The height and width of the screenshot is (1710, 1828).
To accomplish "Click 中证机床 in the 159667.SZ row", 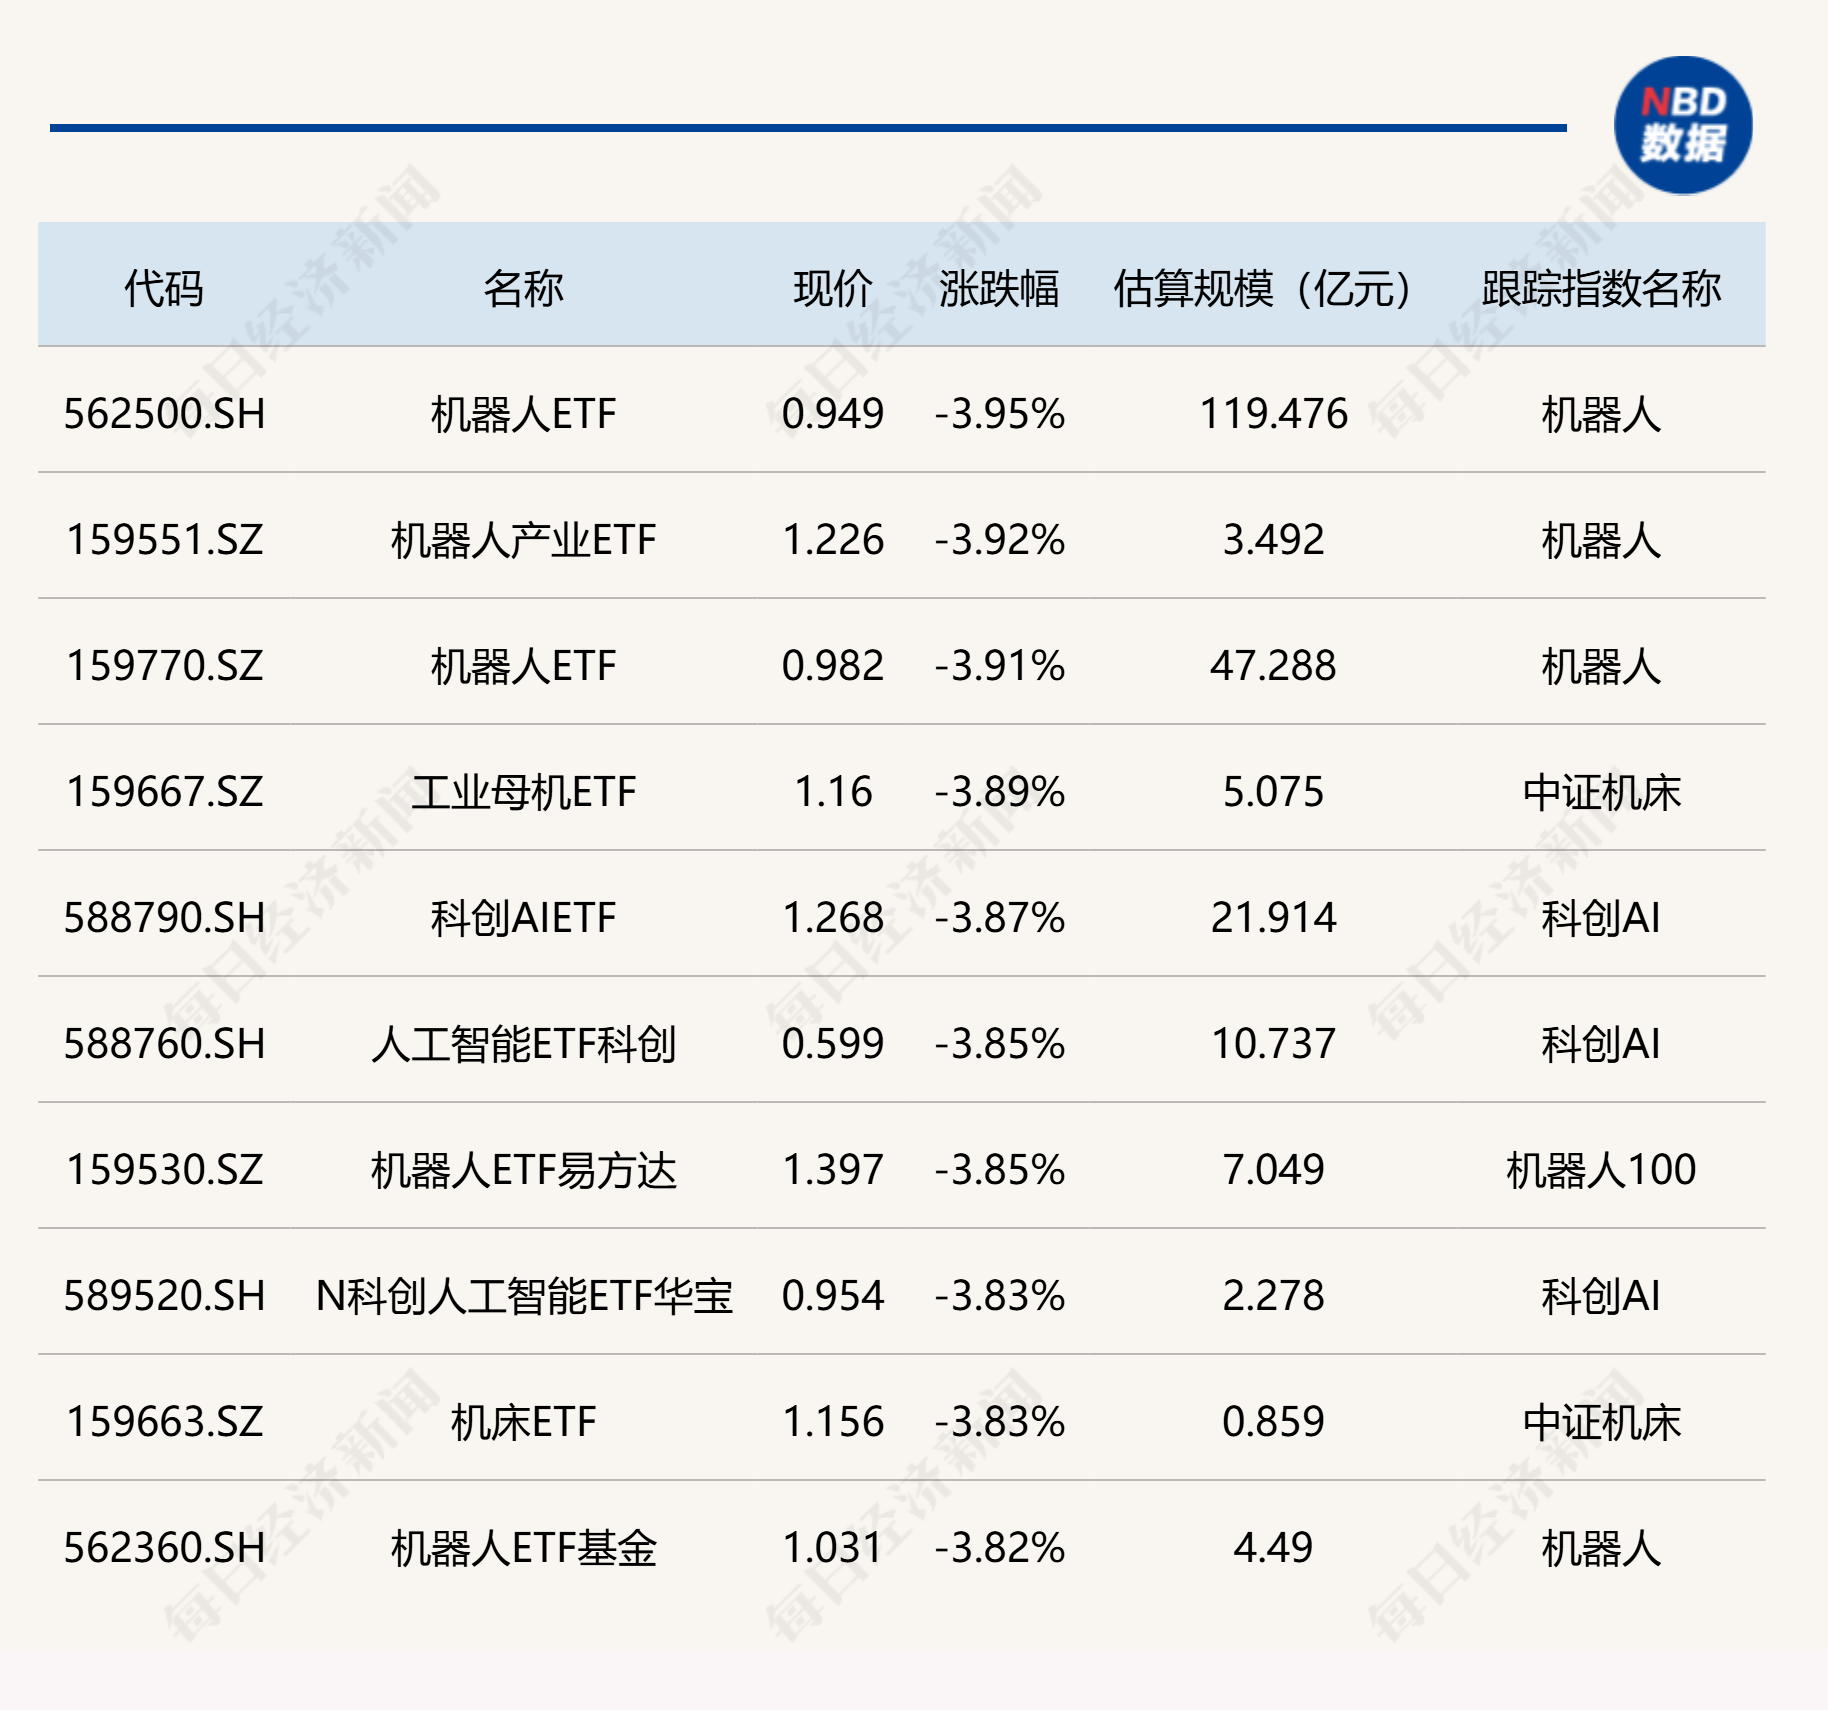I will coord(1601,792).
